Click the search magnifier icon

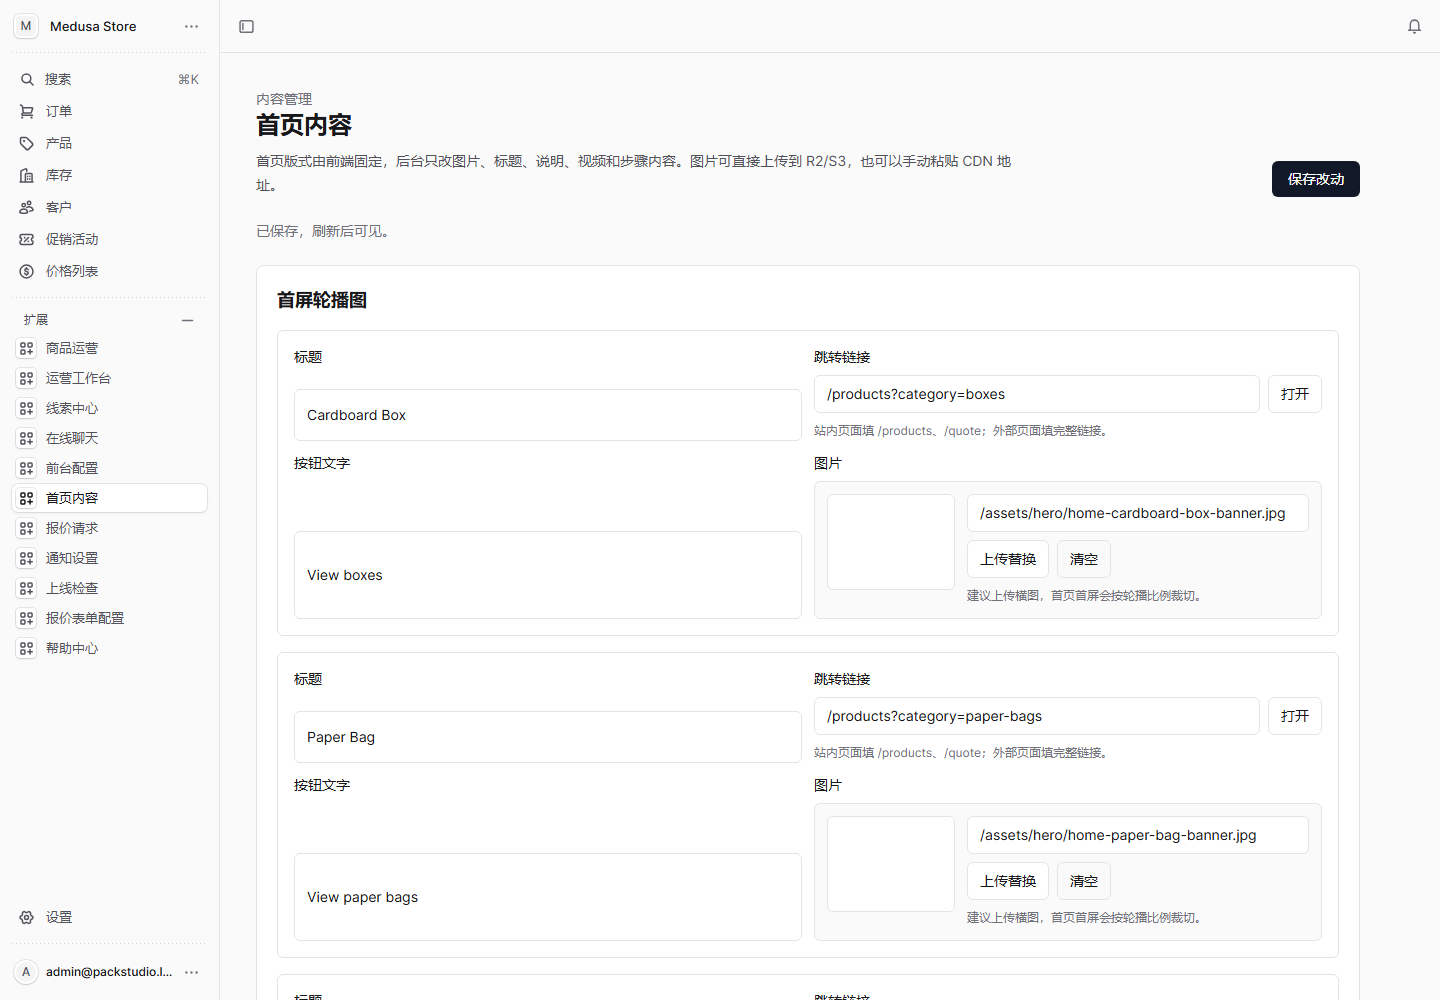(x=27, y=79)
